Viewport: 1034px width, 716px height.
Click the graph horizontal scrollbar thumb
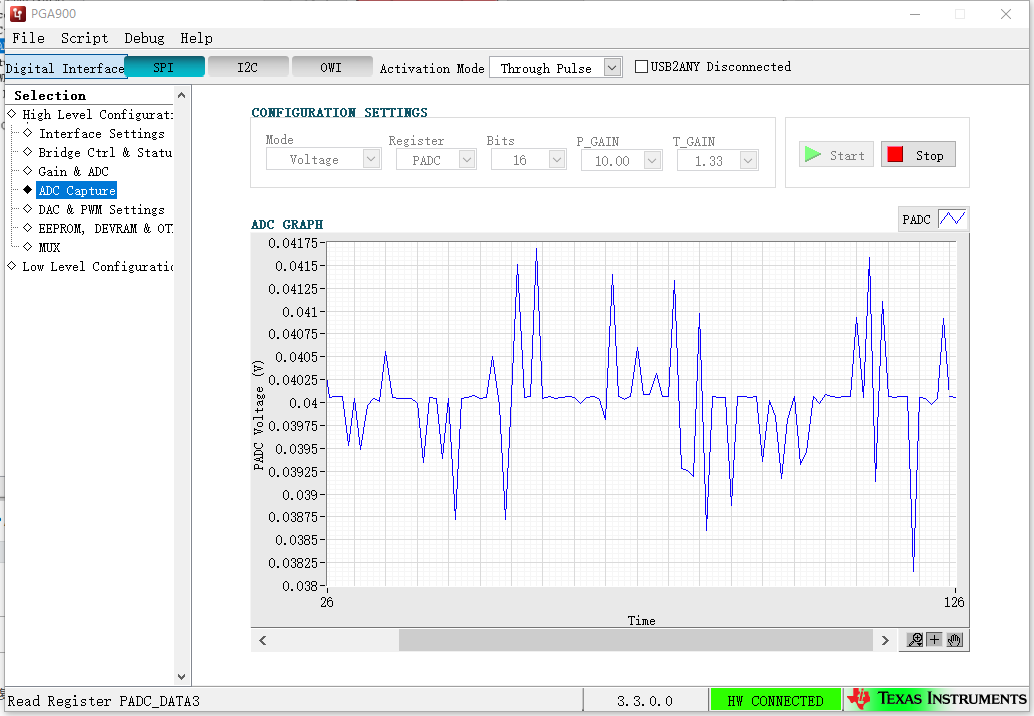636,640
